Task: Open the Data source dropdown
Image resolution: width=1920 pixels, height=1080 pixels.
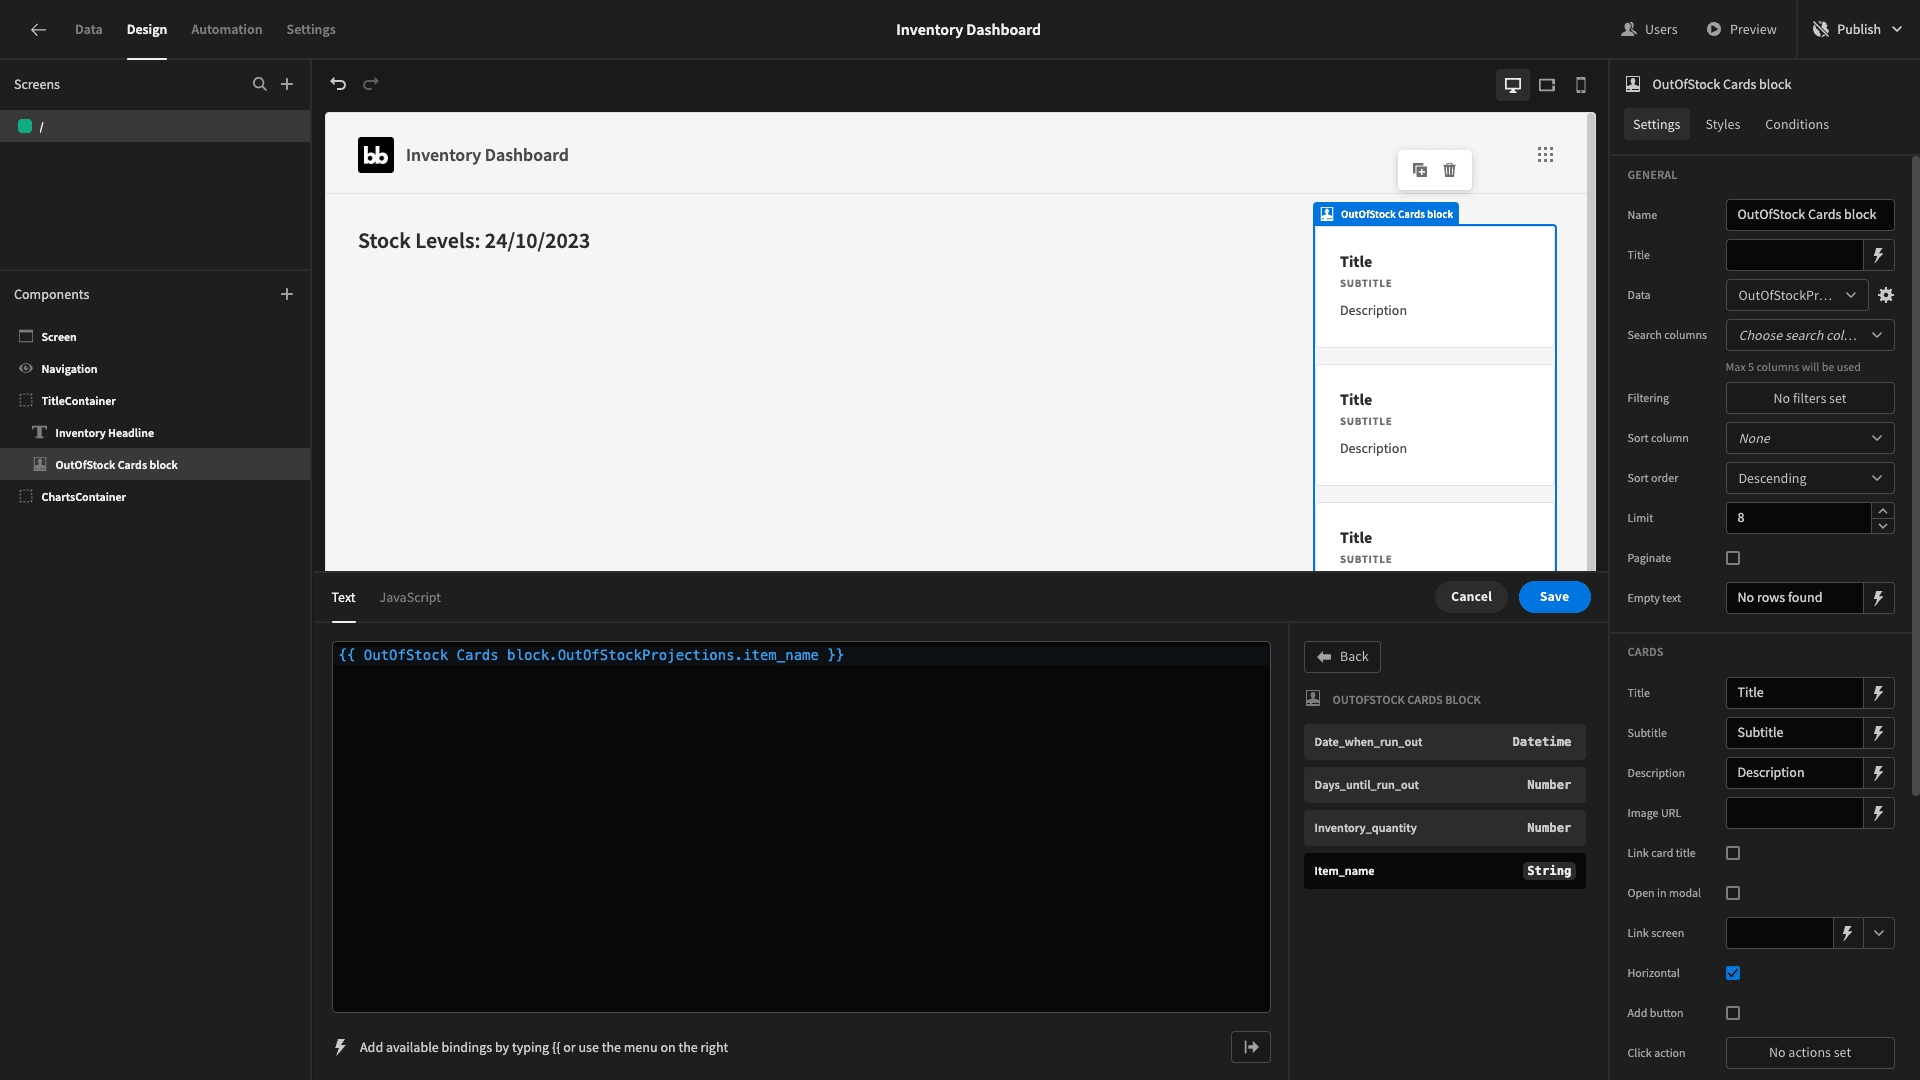Action: point(1797,295)
